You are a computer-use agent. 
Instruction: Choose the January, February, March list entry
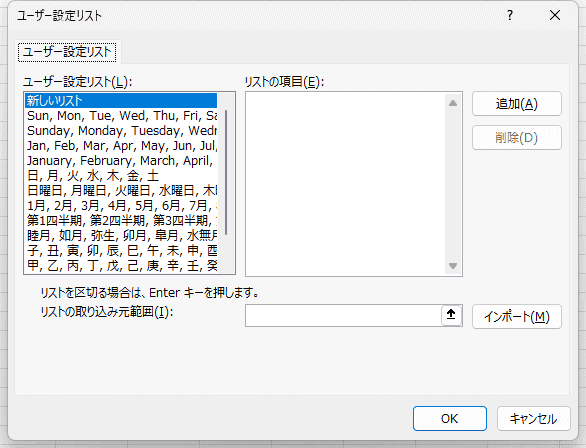(x=121, y=161)
